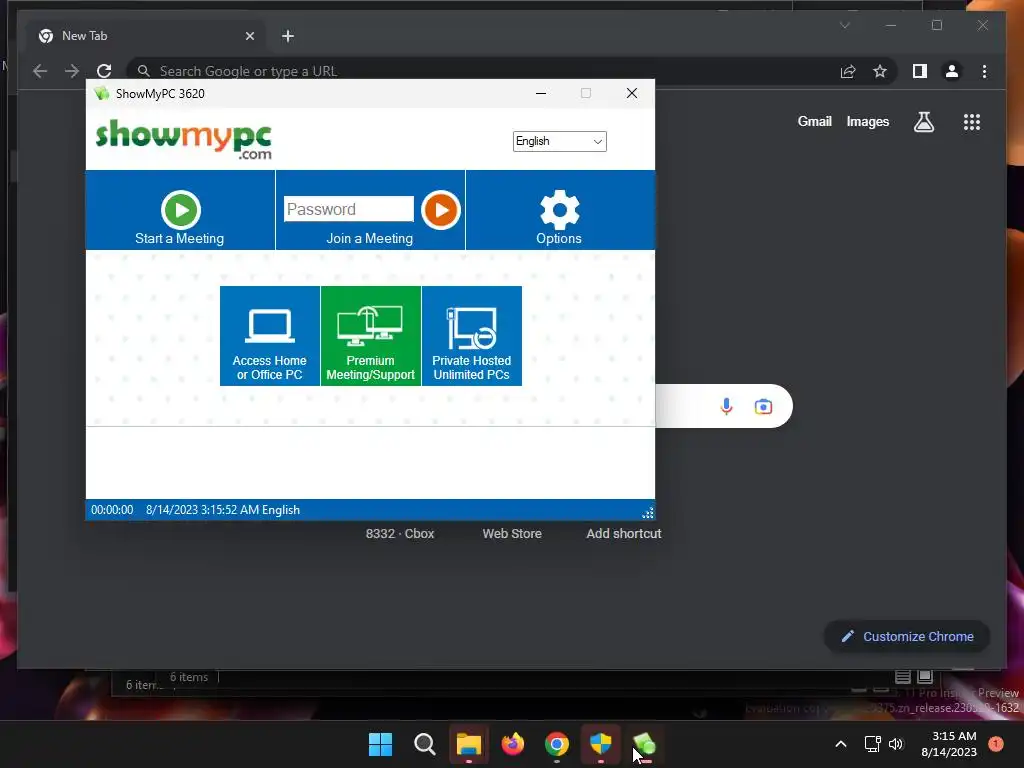The width and height of the screenshot is (1024, 768).
Task: Open Windows Security shield on taskbar
Action: [601, 744]
